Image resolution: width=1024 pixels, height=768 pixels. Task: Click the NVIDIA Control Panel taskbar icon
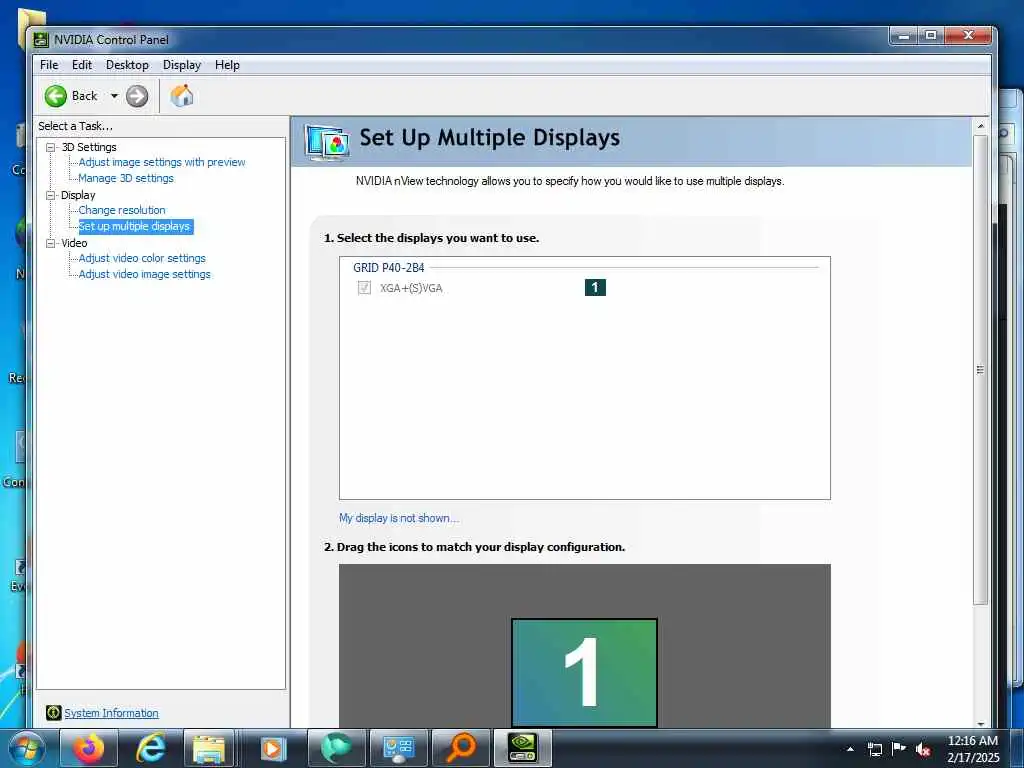tap(522, 748)
